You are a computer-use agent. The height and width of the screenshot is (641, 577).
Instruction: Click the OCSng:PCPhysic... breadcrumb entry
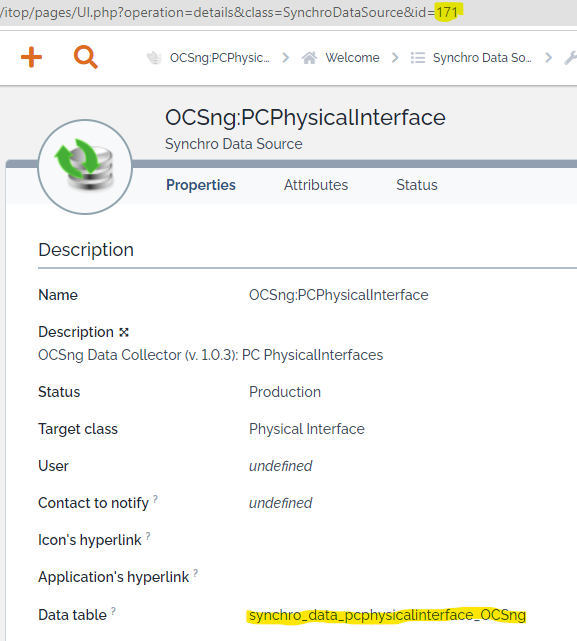pos(220,58)
